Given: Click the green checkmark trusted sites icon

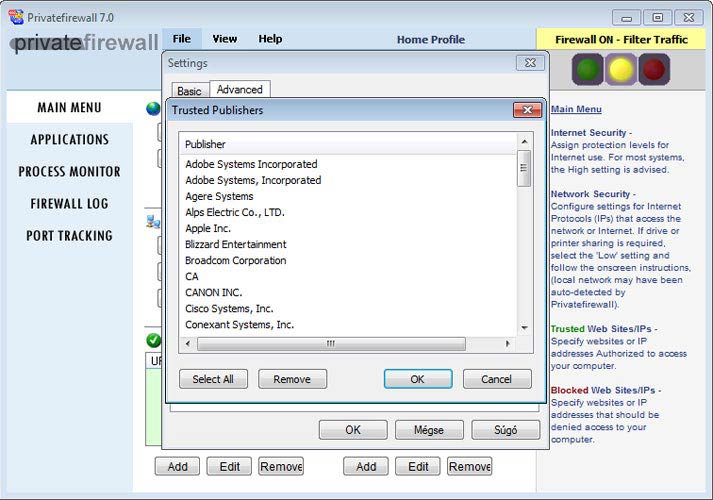Looking at the screenshot, I should [x=154, y=340].
